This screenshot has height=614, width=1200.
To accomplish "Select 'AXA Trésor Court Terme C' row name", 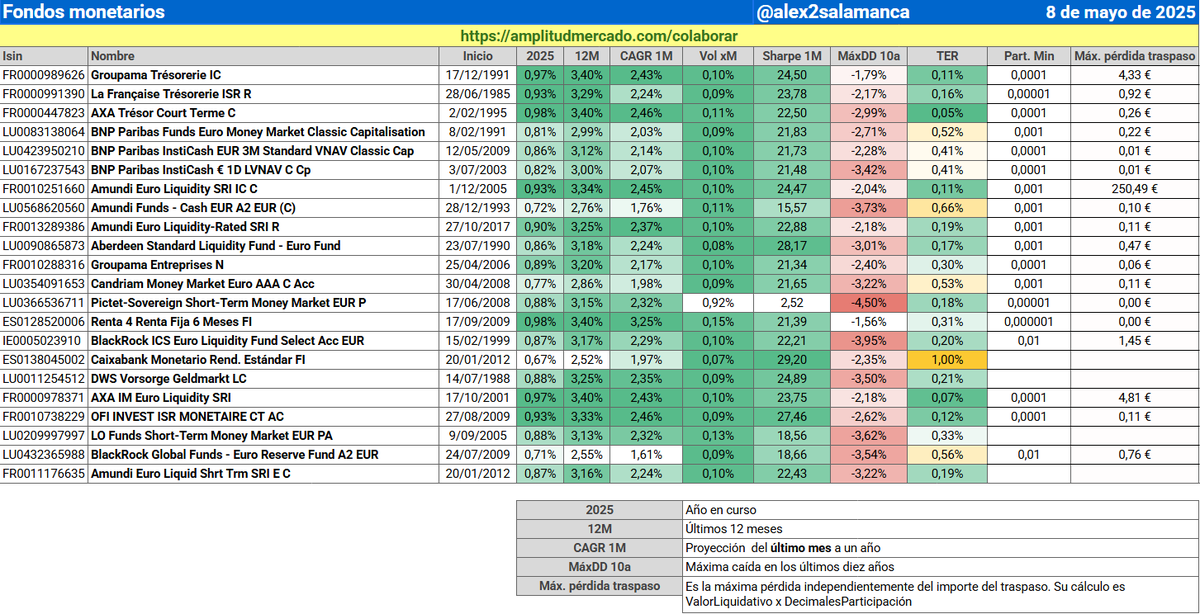I will [163, 113].
